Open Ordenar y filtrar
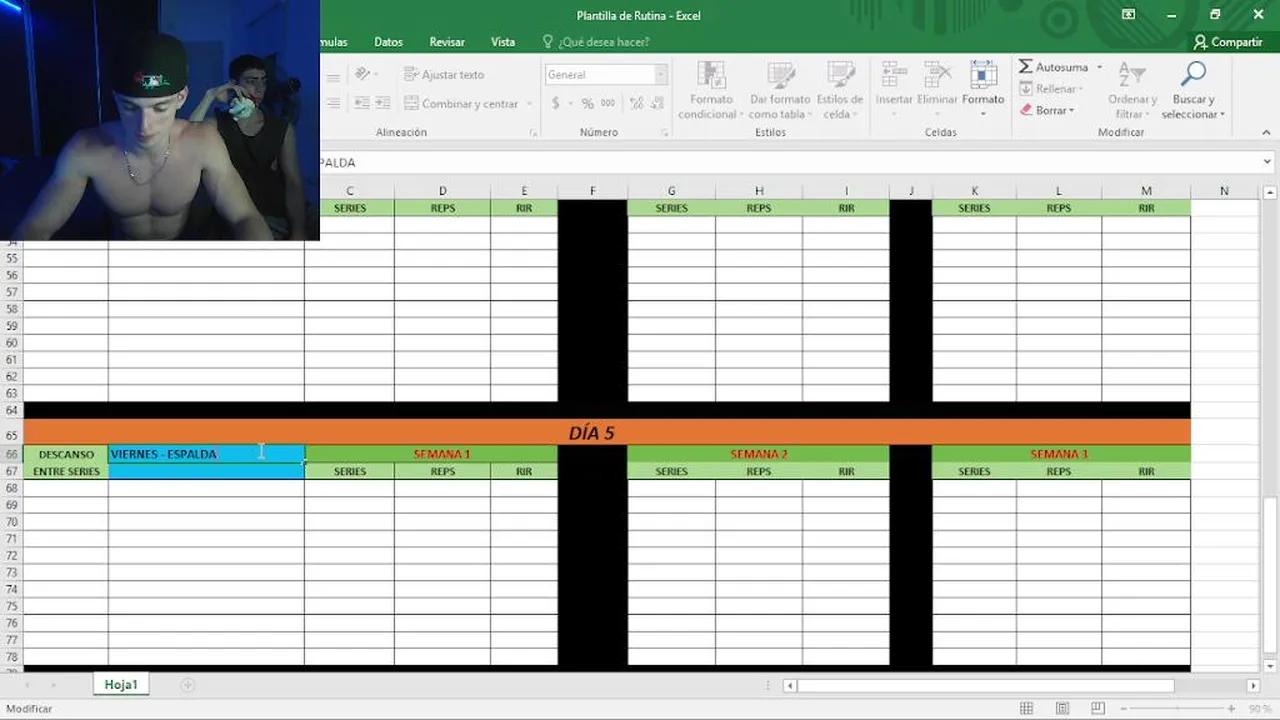 pyautogui.click(x=1132, y=90)
